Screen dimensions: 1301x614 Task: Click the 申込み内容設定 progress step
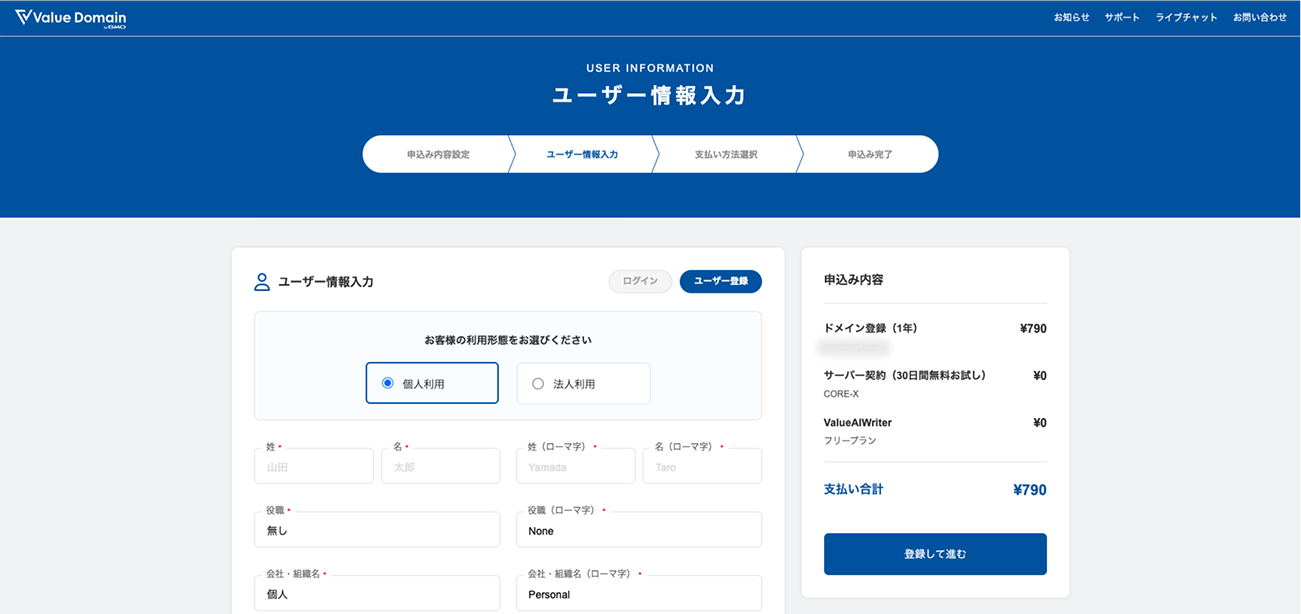point(438,155)
